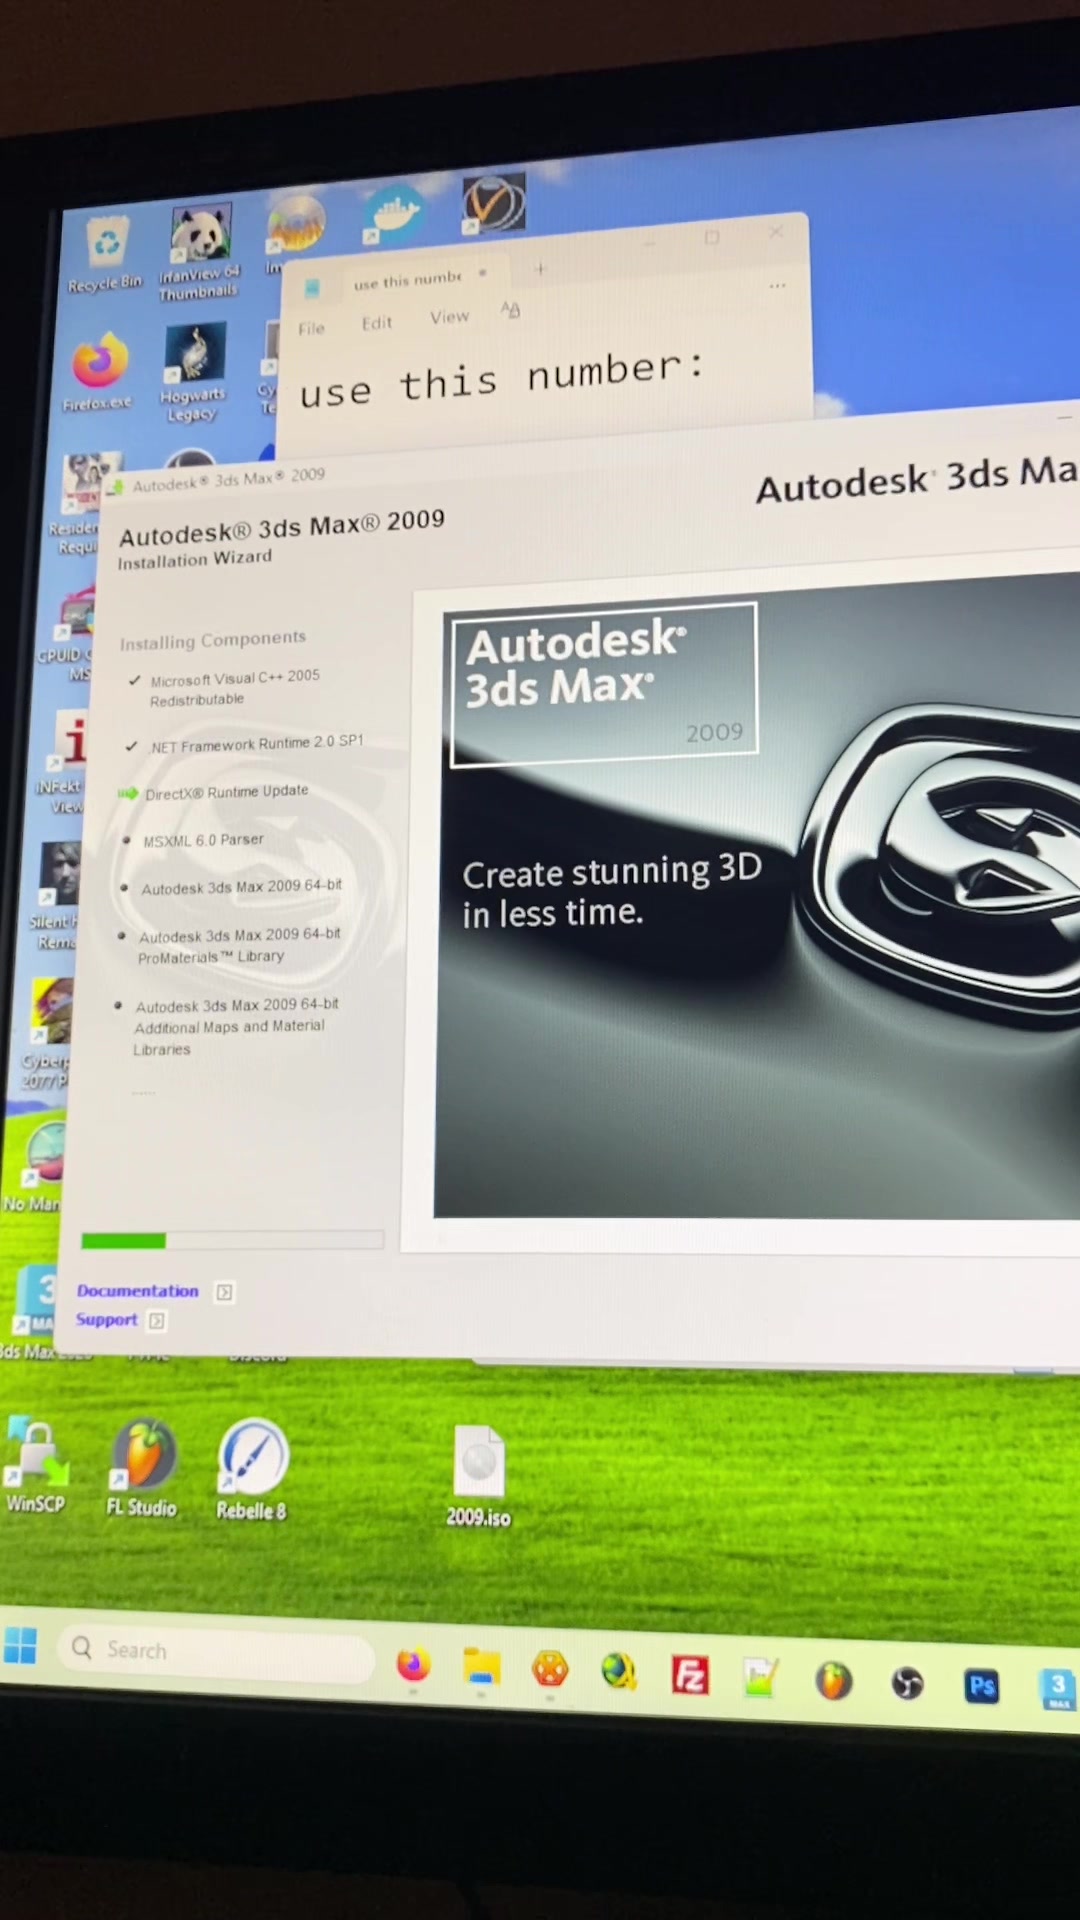The image size is (1080, 1920).
Task: Click 'MSXML 6.0 Parser' component entry
Action: (203, 840)
